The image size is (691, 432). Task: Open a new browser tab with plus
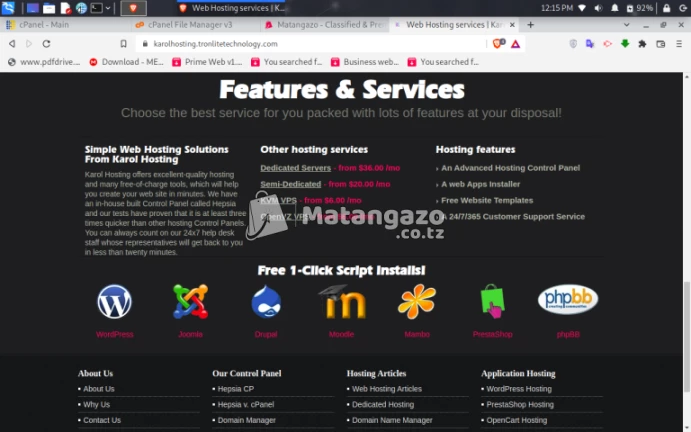531,25
